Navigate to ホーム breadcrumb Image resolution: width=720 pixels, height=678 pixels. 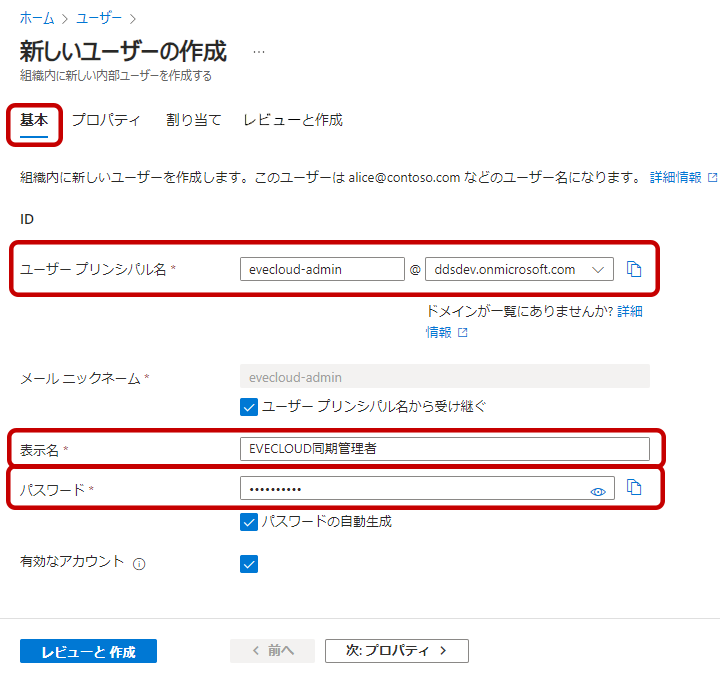[x=37, y=18]
